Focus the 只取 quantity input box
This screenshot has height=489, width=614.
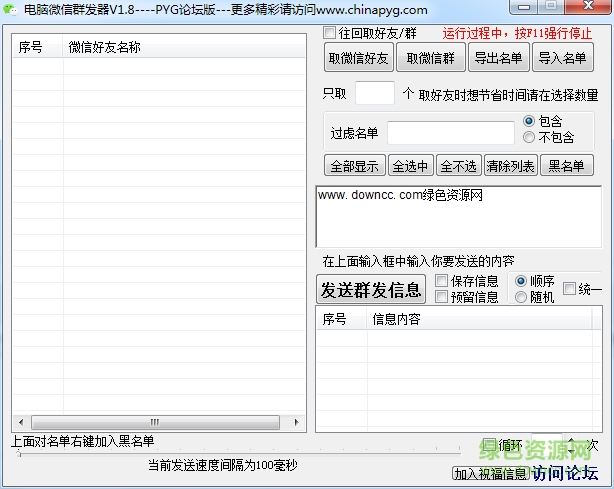pyautogui.click(x=374, y=94)
